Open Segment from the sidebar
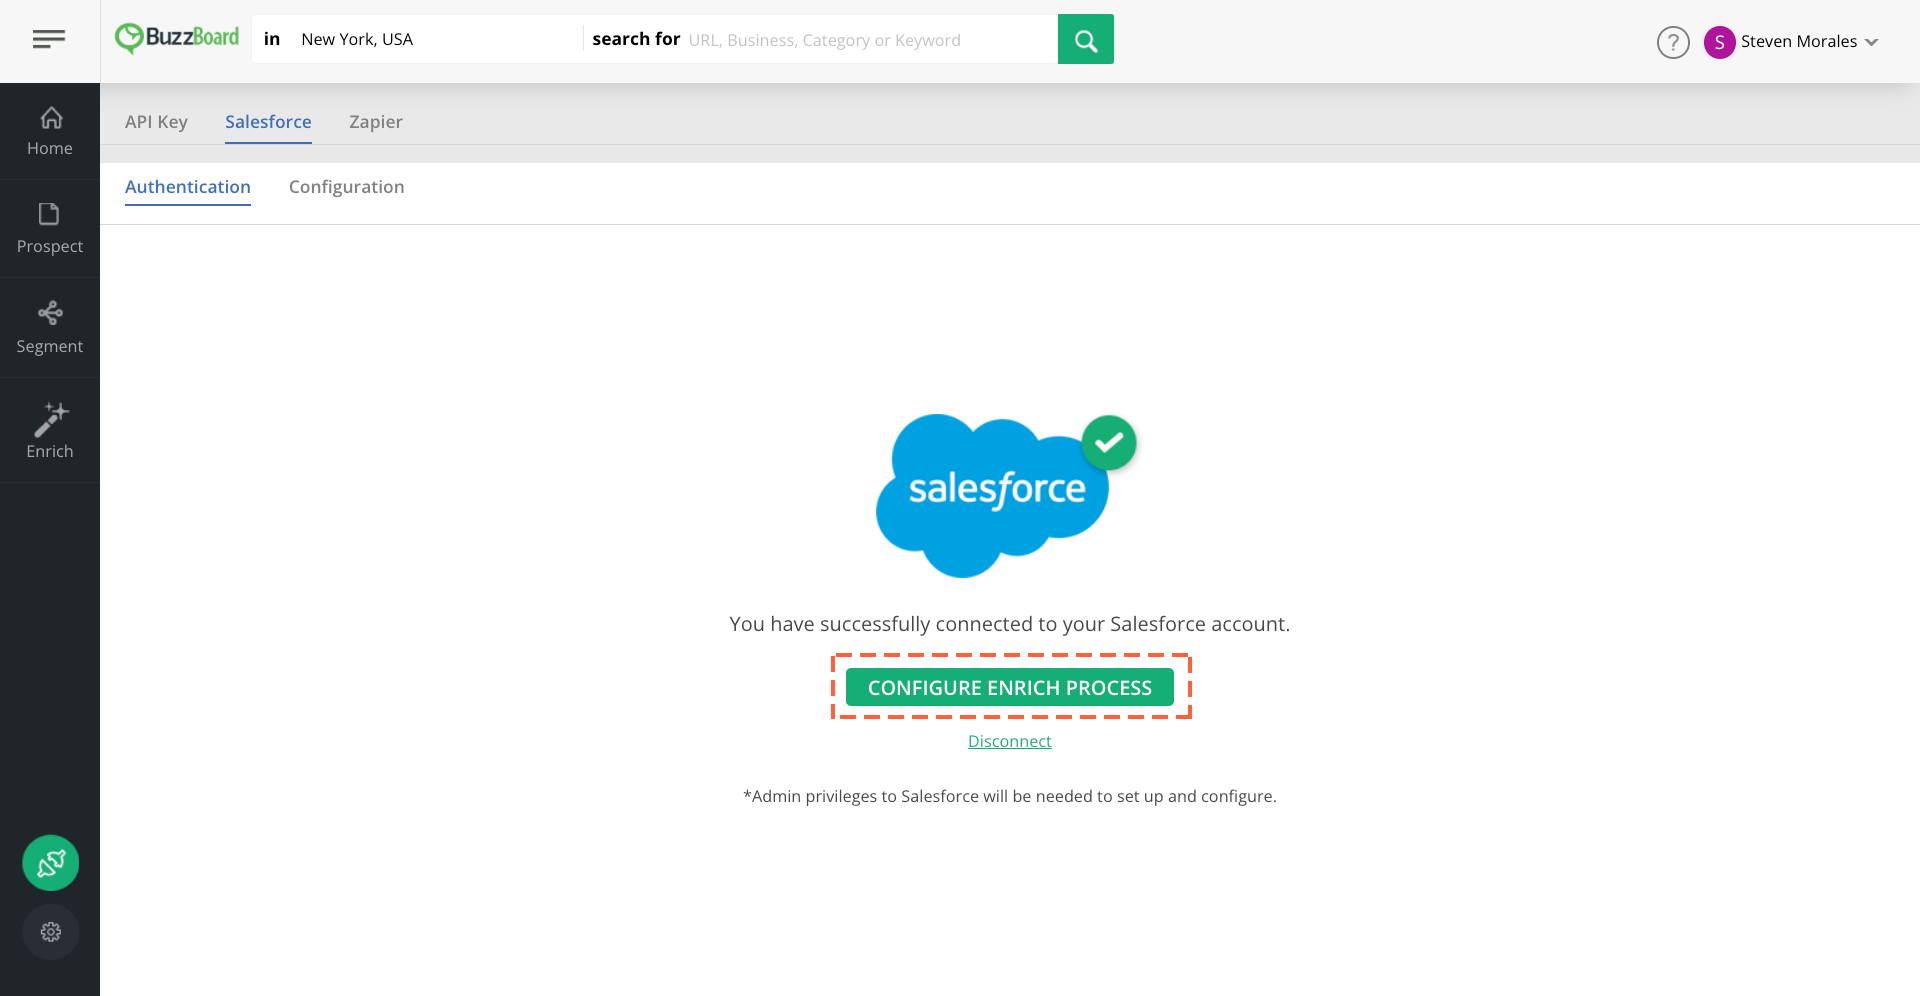The height and width of the screenshot is (996, 1920). (50, 328)
